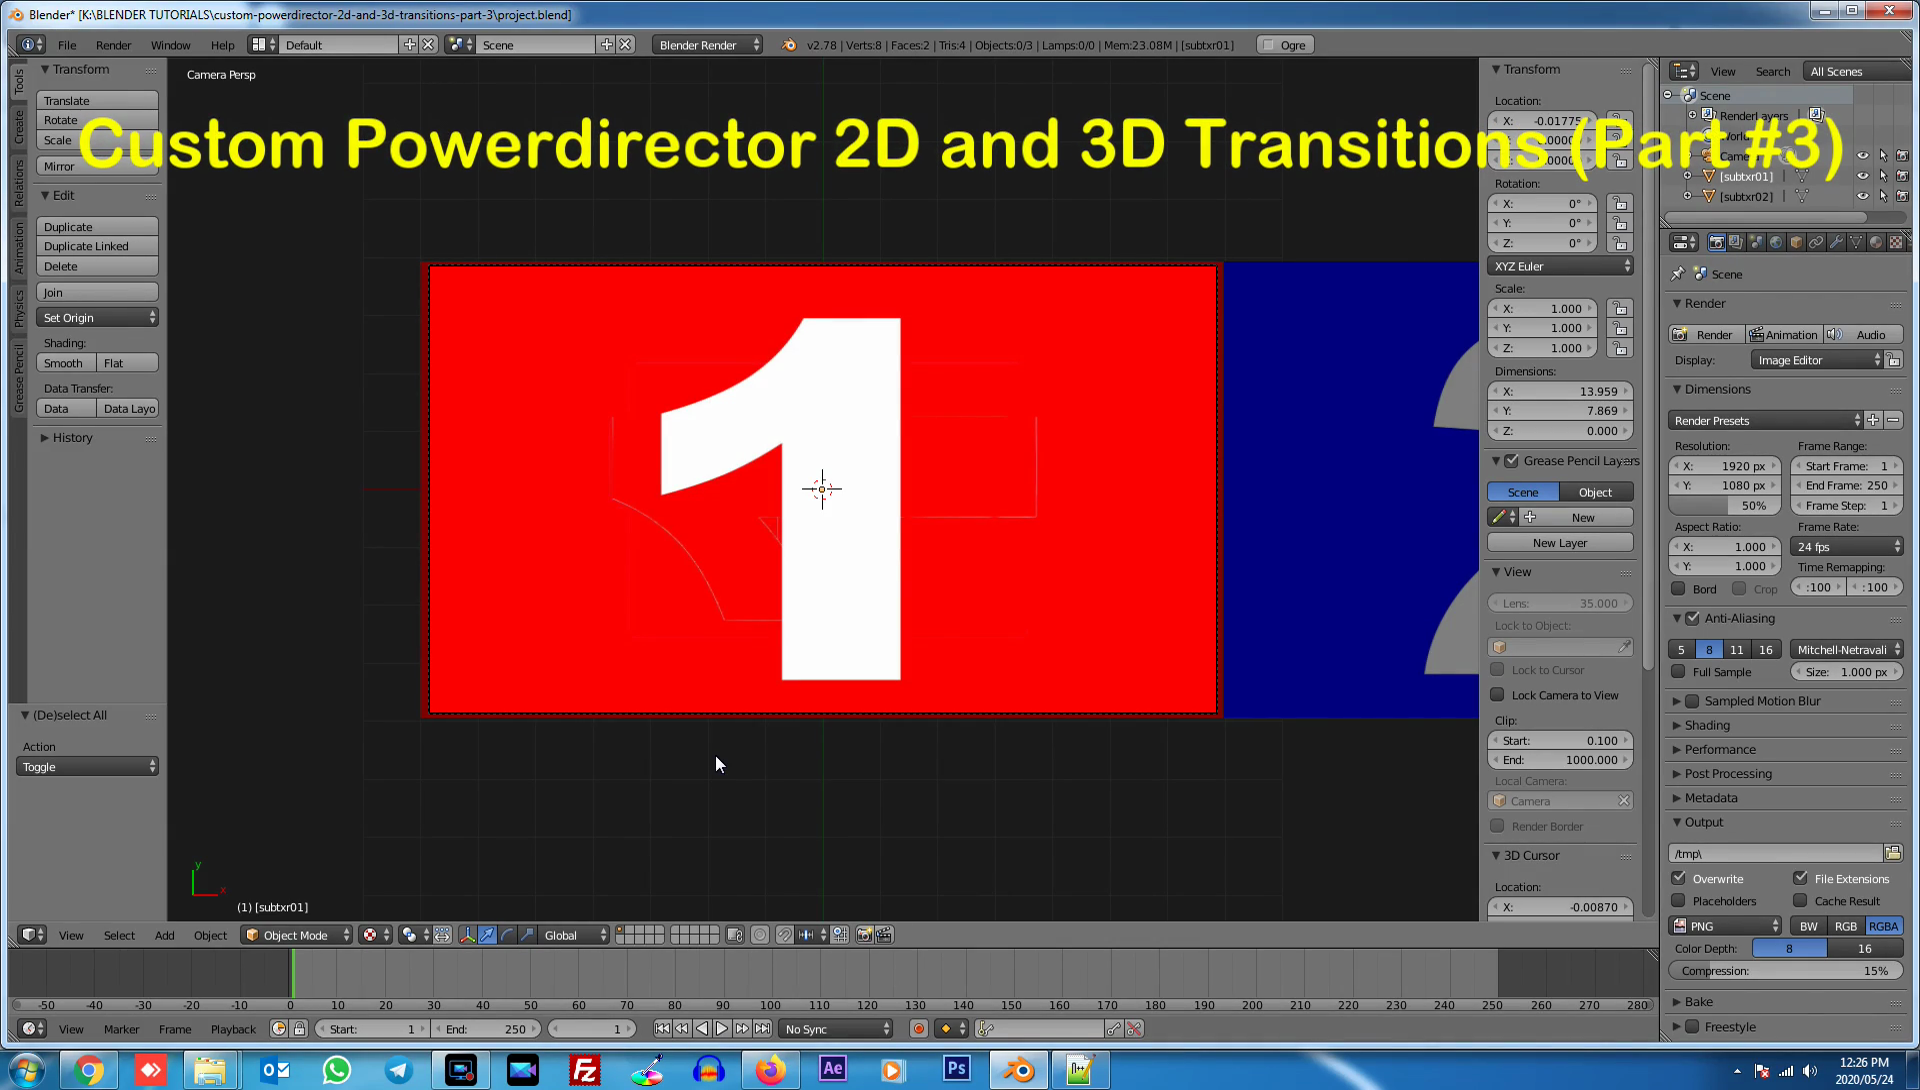Image resolution: width=1920 pixels, height=1090 pixels.
Task: Expand the Post Processing panel
Action: coord(1727,774)
